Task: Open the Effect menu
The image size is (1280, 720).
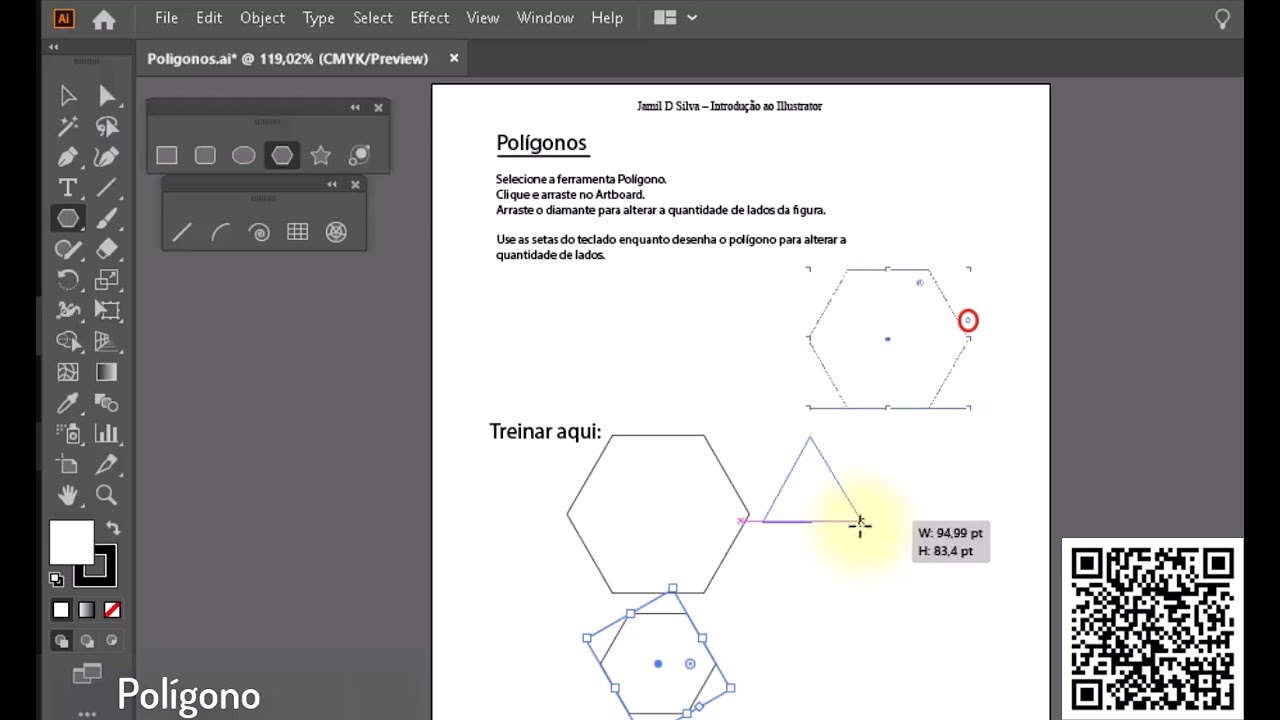Action: (430, 18)
